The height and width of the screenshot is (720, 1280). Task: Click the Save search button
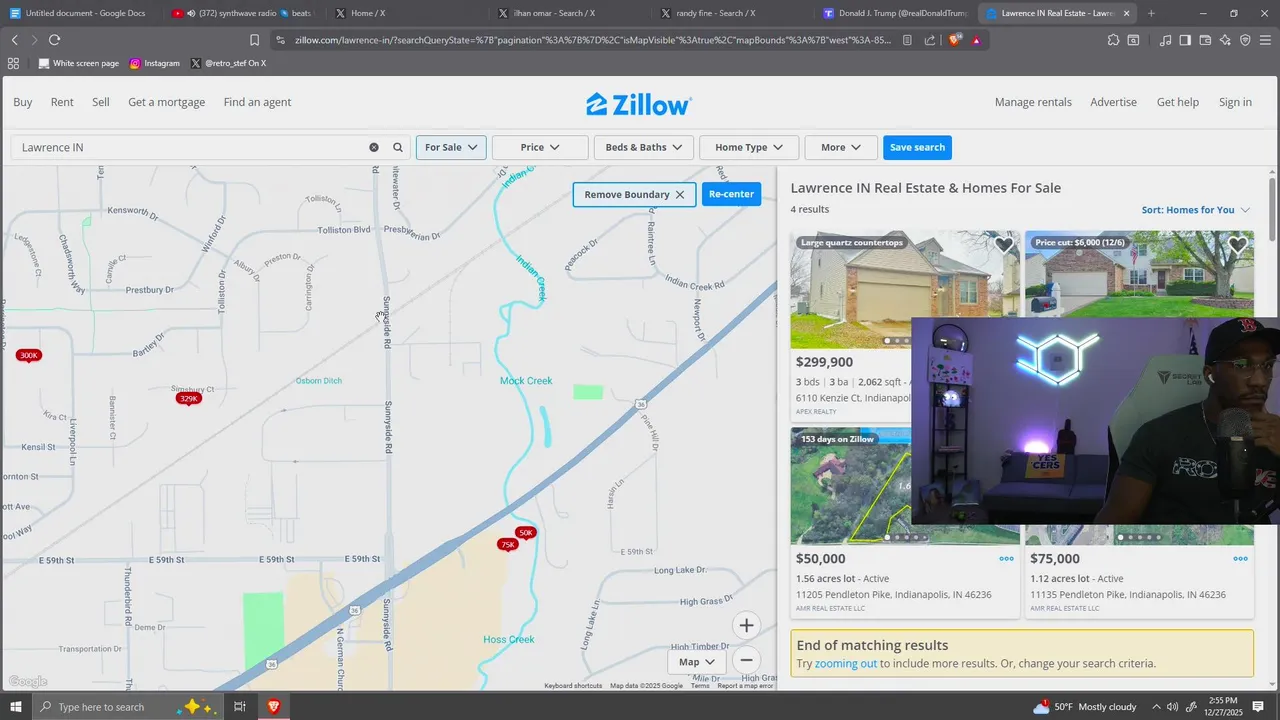tap(917, 147)
